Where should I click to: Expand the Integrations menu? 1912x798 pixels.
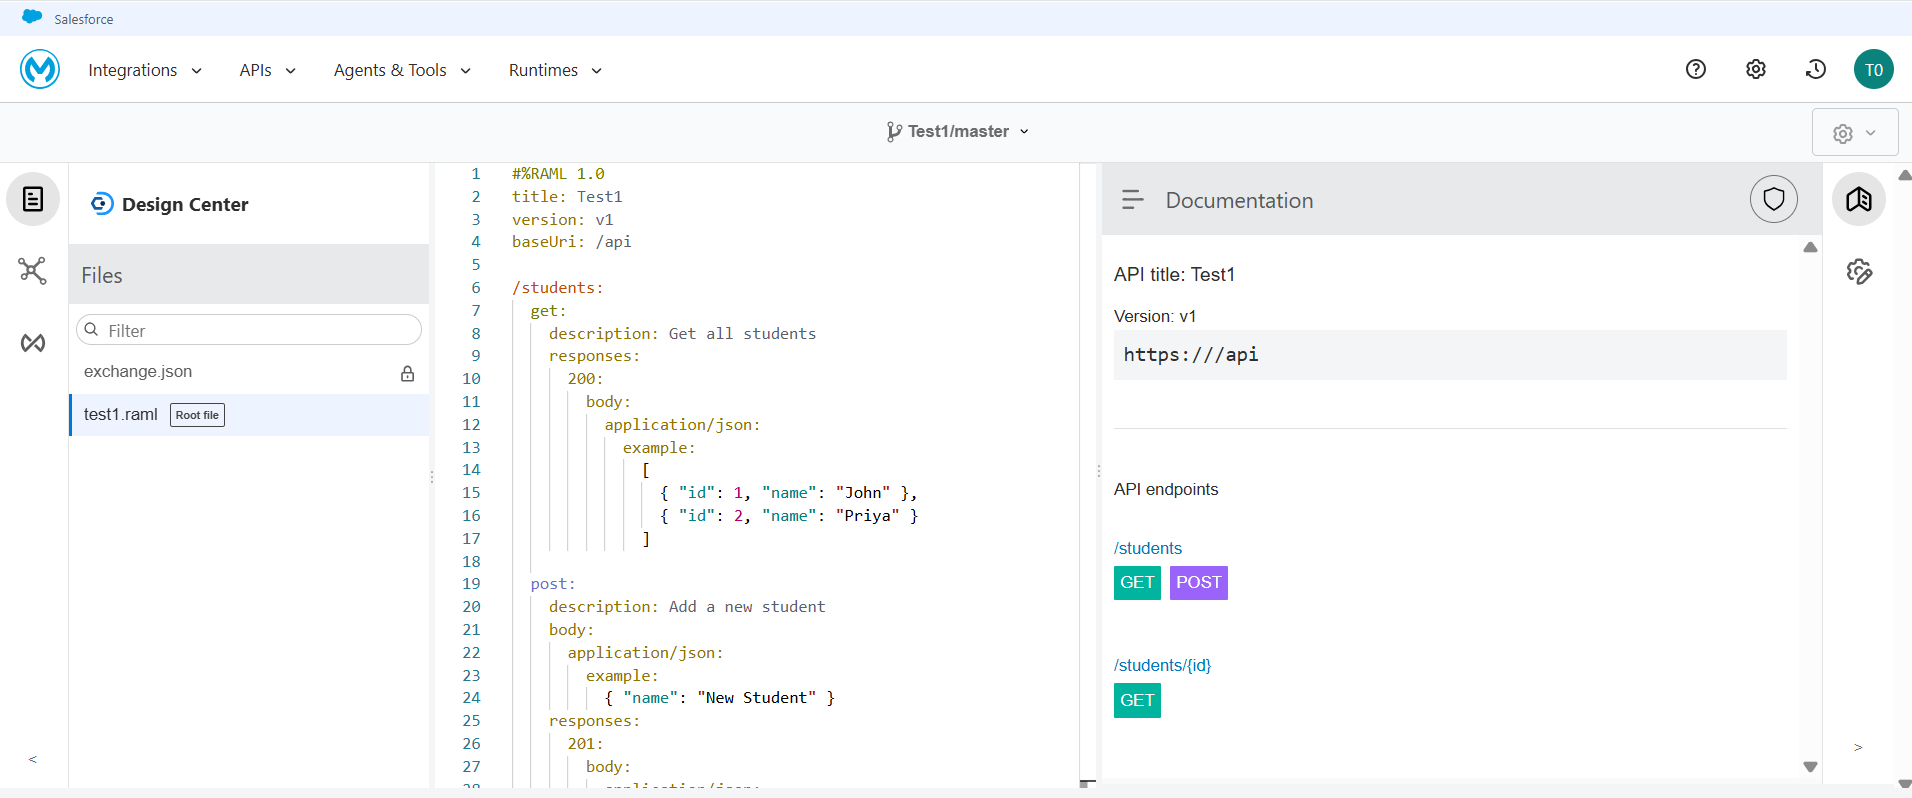(145, 70)
